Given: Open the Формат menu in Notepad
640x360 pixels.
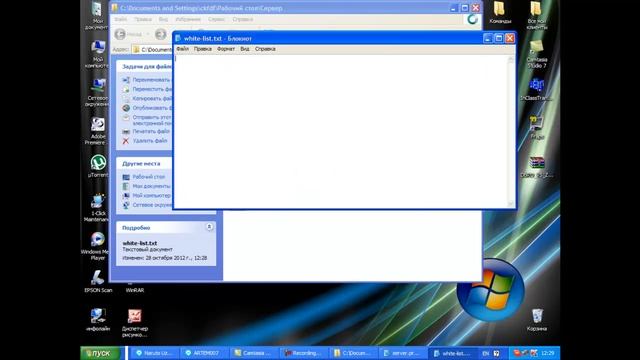Looking at the screenshot, I should (x=226, y=49).
